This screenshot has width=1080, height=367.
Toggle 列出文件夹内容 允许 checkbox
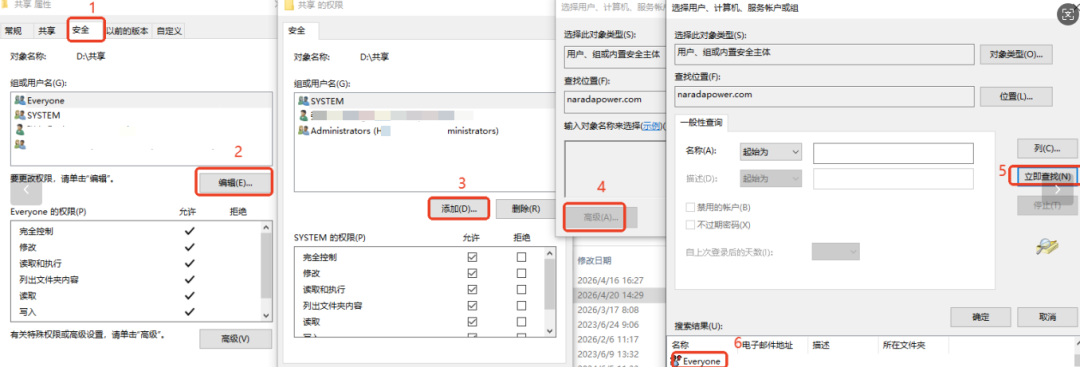click(472, 306)
